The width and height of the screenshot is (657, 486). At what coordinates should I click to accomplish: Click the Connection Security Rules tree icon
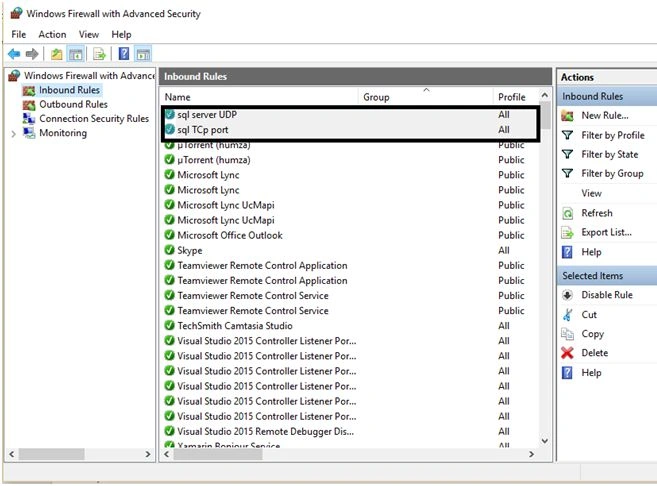(29, 119)
